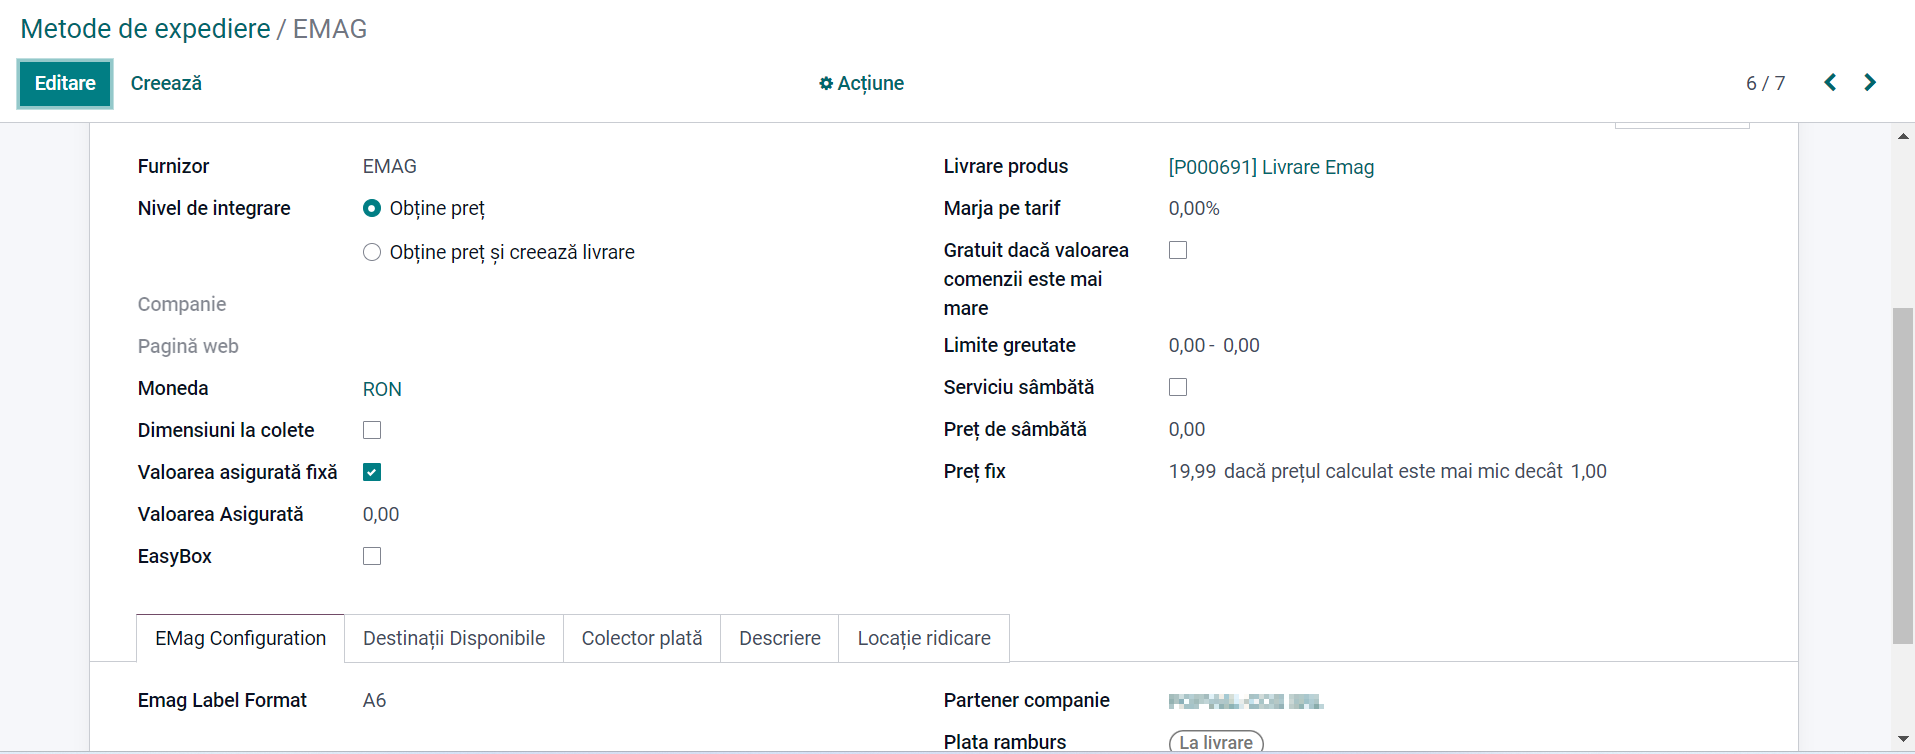
Task: Click the Companie field label
Action: (182, 304)
